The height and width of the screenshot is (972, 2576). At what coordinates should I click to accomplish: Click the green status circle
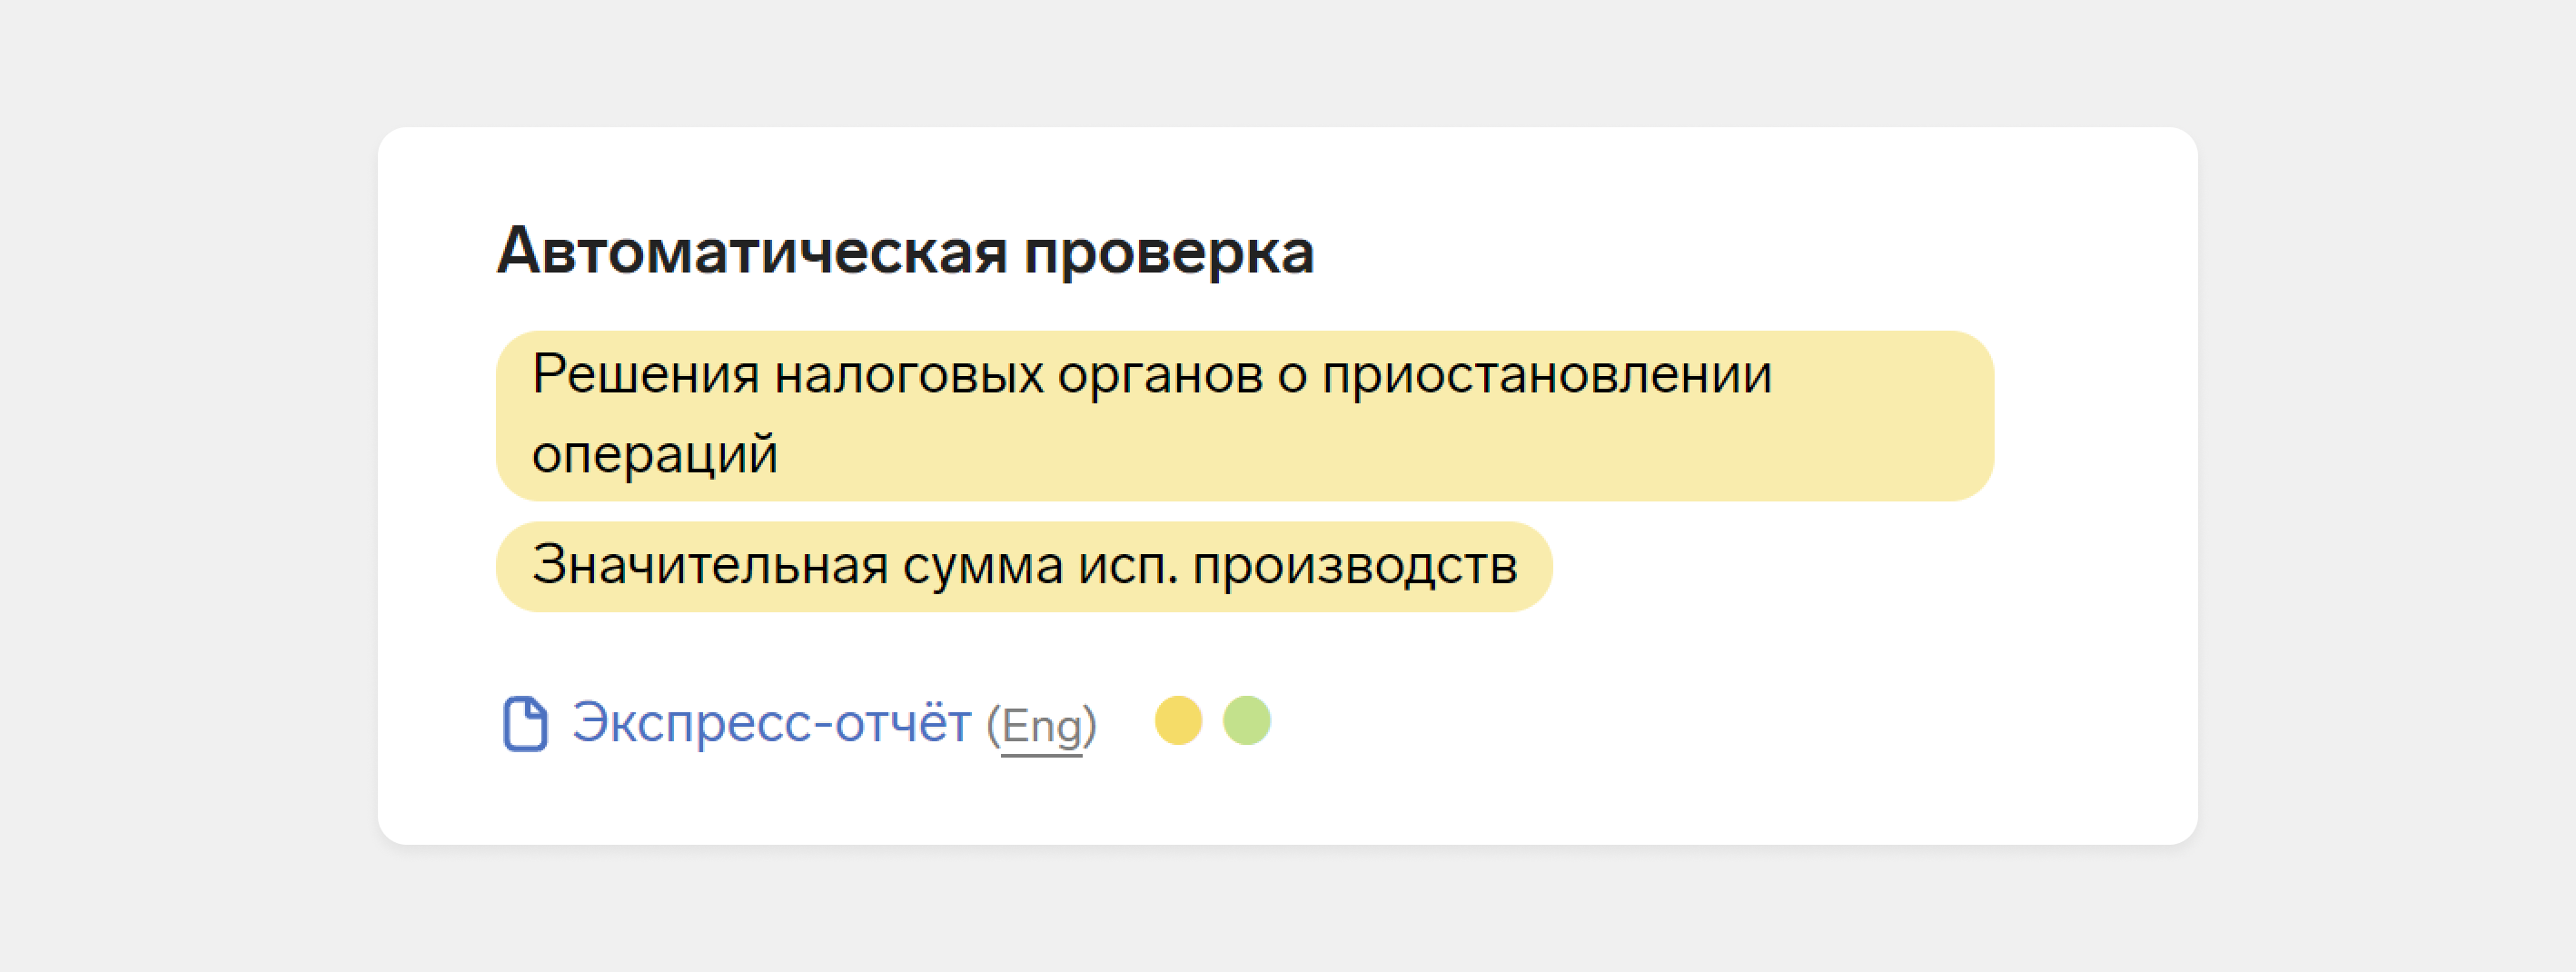1247,721
